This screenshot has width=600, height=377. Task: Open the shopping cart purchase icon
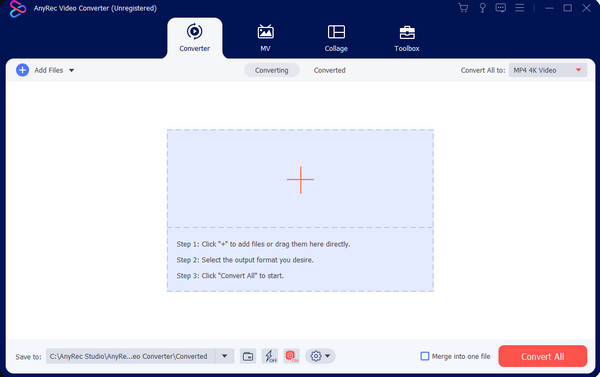coord(463,8)
